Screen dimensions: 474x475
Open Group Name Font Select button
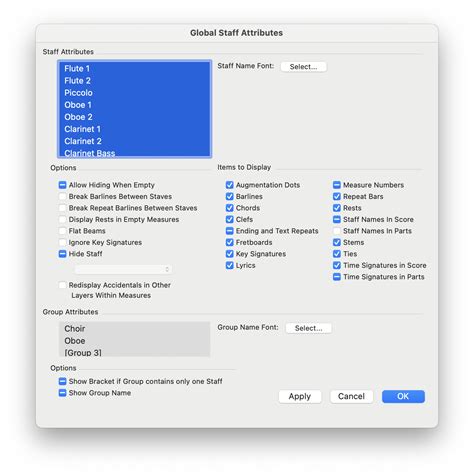(x=309, y=328)
